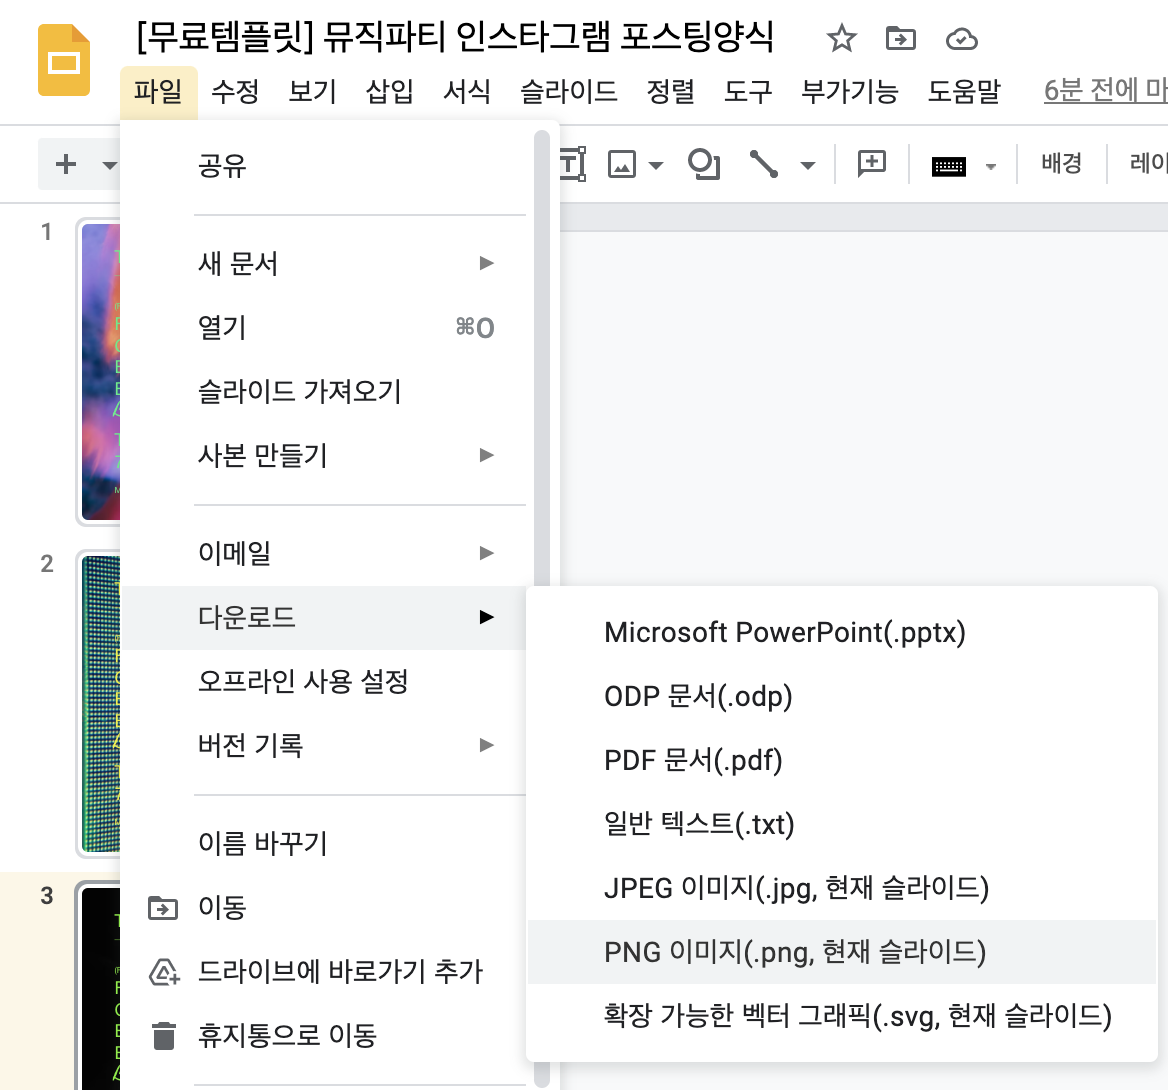
Task: Click the last edit time link
Action: pos(1105,91)
